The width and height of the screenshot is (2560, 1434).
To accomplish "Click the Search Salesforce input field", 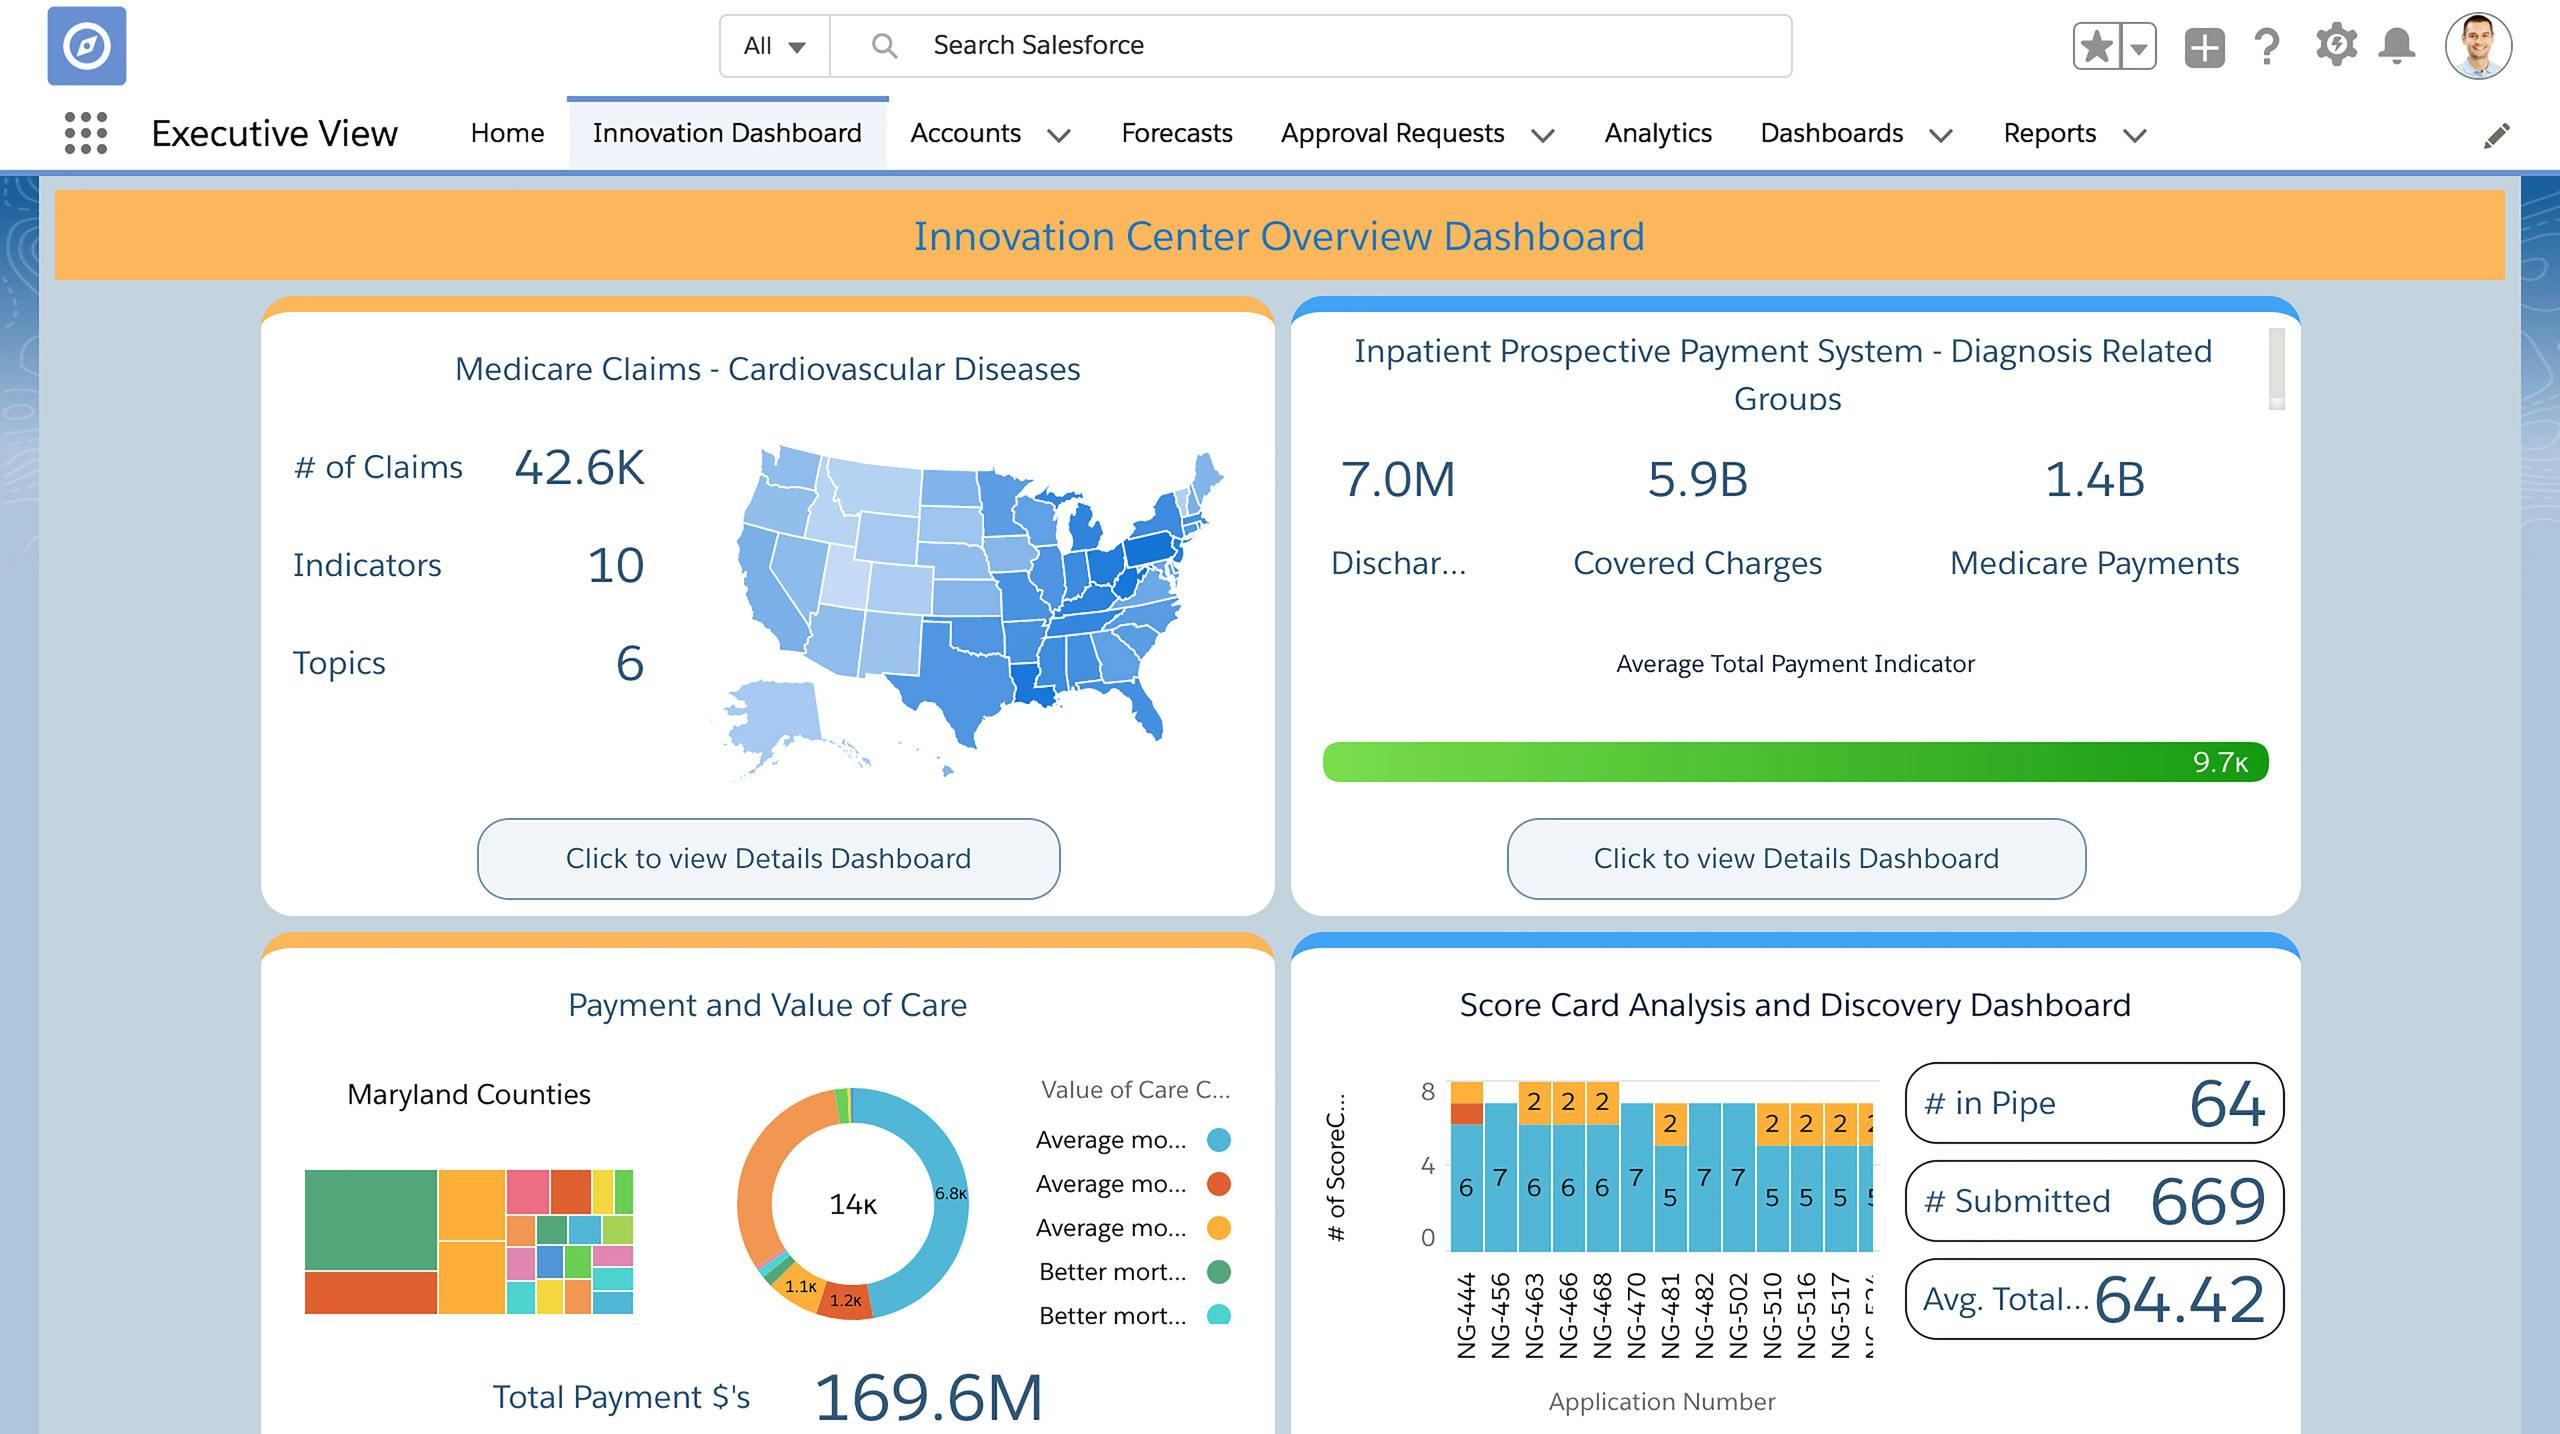I will 1300,46.
